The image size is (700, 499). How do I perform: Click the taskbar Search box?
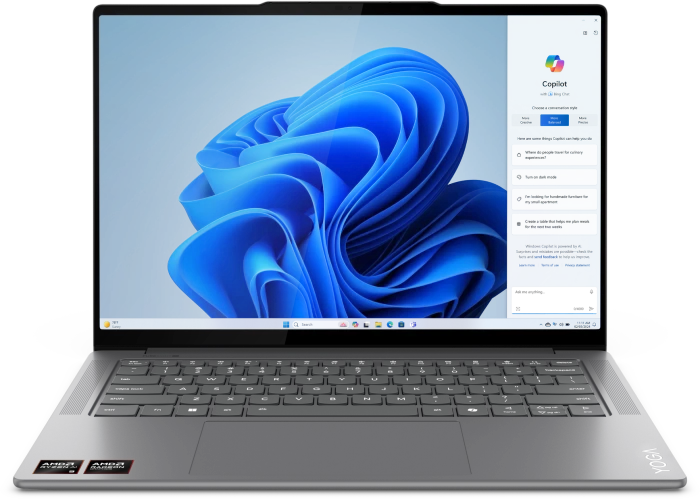[321, 324]
